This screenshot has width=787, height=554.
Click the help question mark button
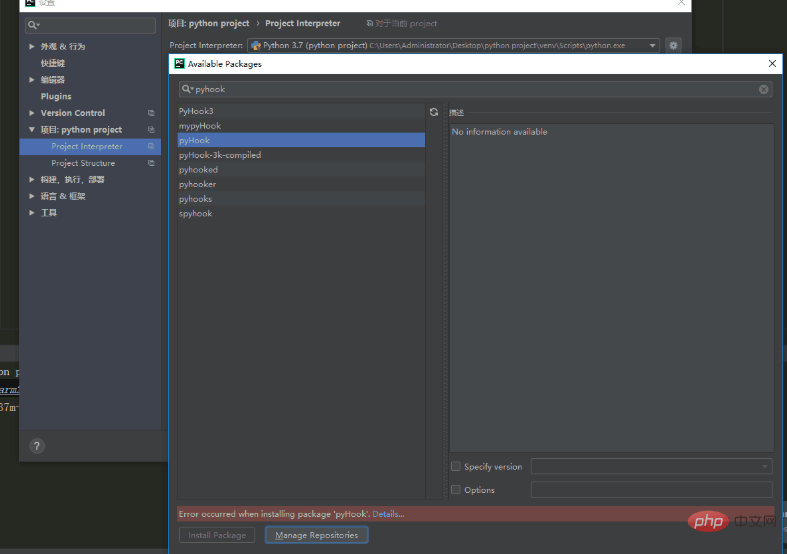pyautogui.click(x=37, y=446)
